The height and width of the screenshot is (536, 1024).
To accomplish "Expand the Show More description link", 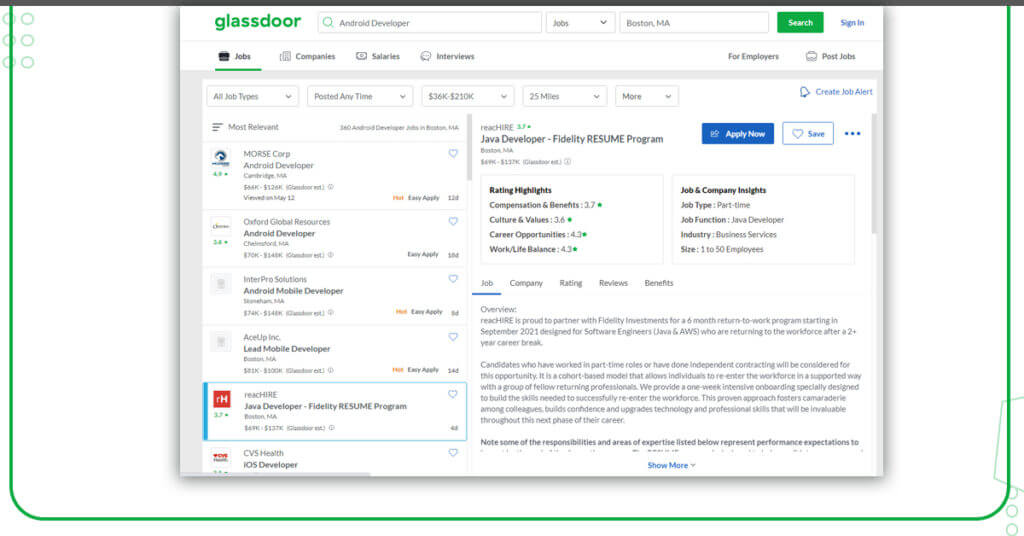I will coord(671,465).
